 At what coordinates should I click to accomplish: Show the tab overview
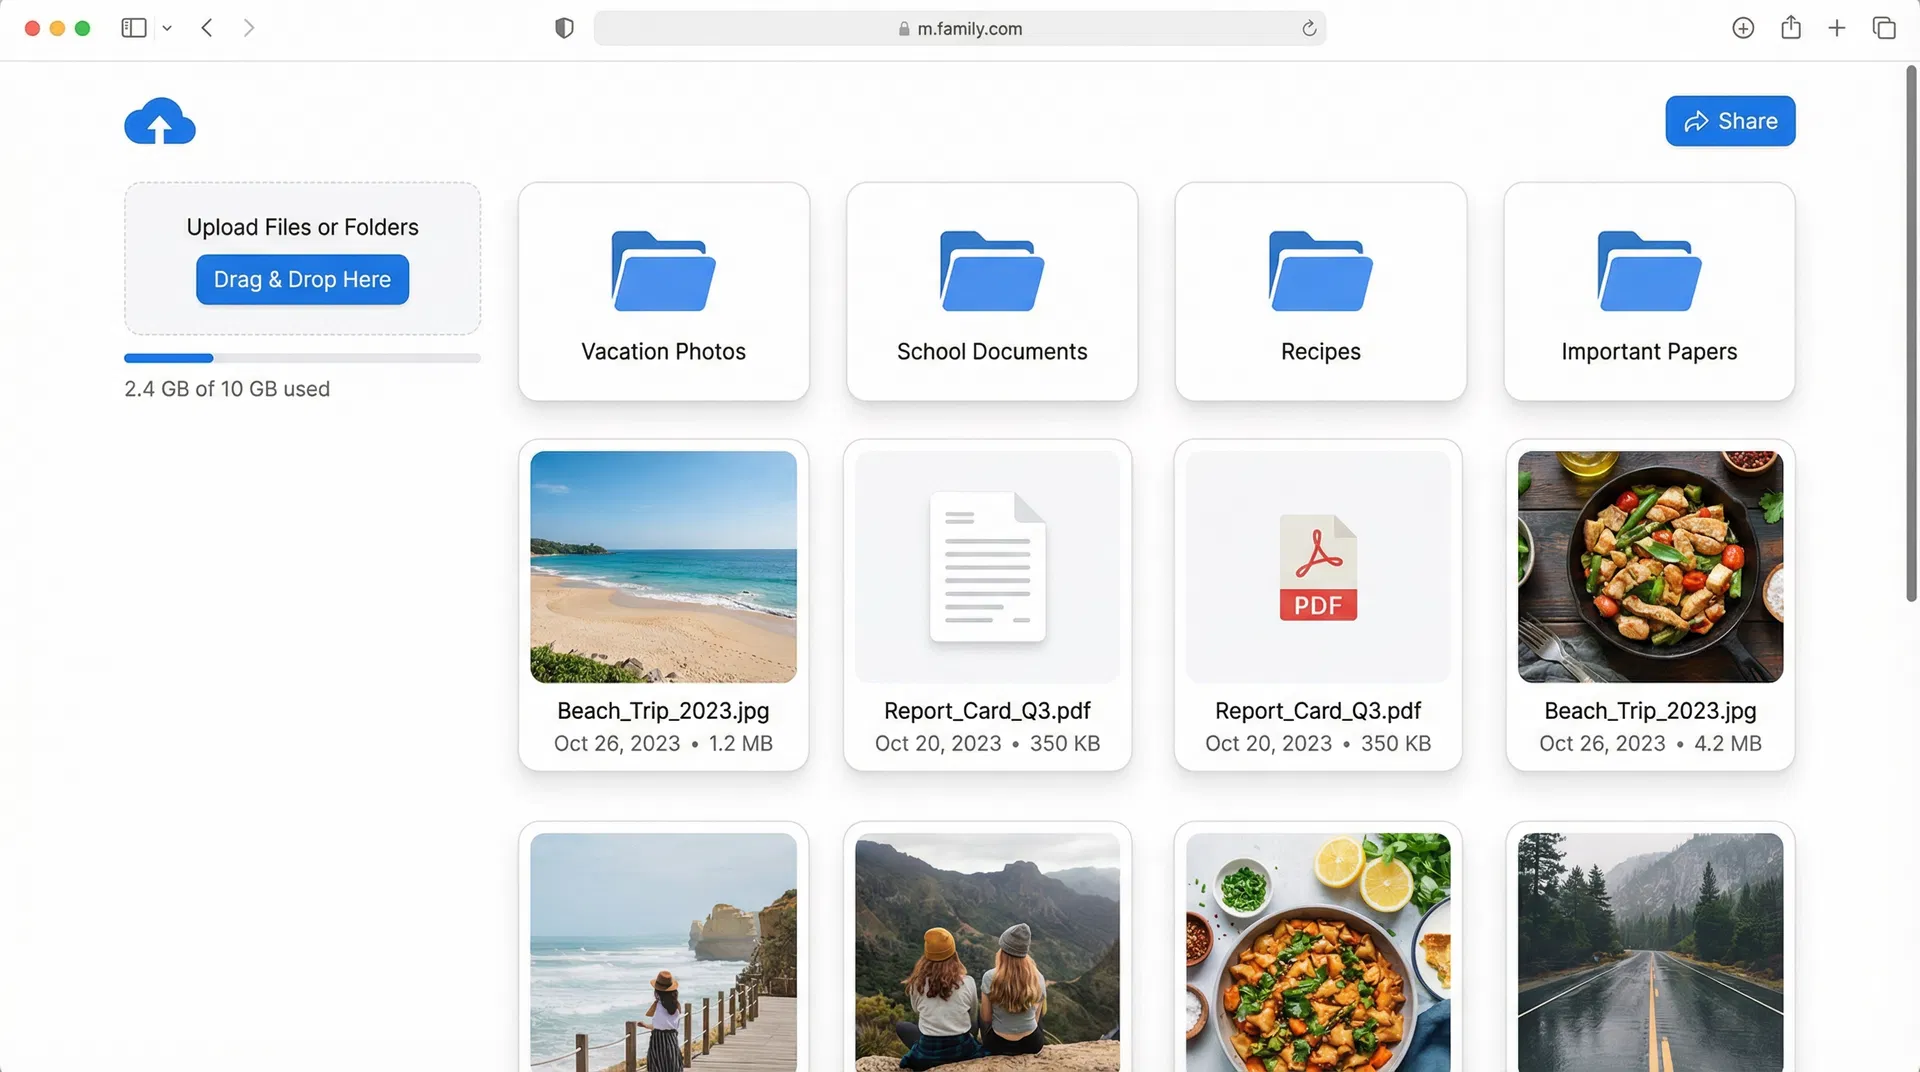pos(1884,28)
